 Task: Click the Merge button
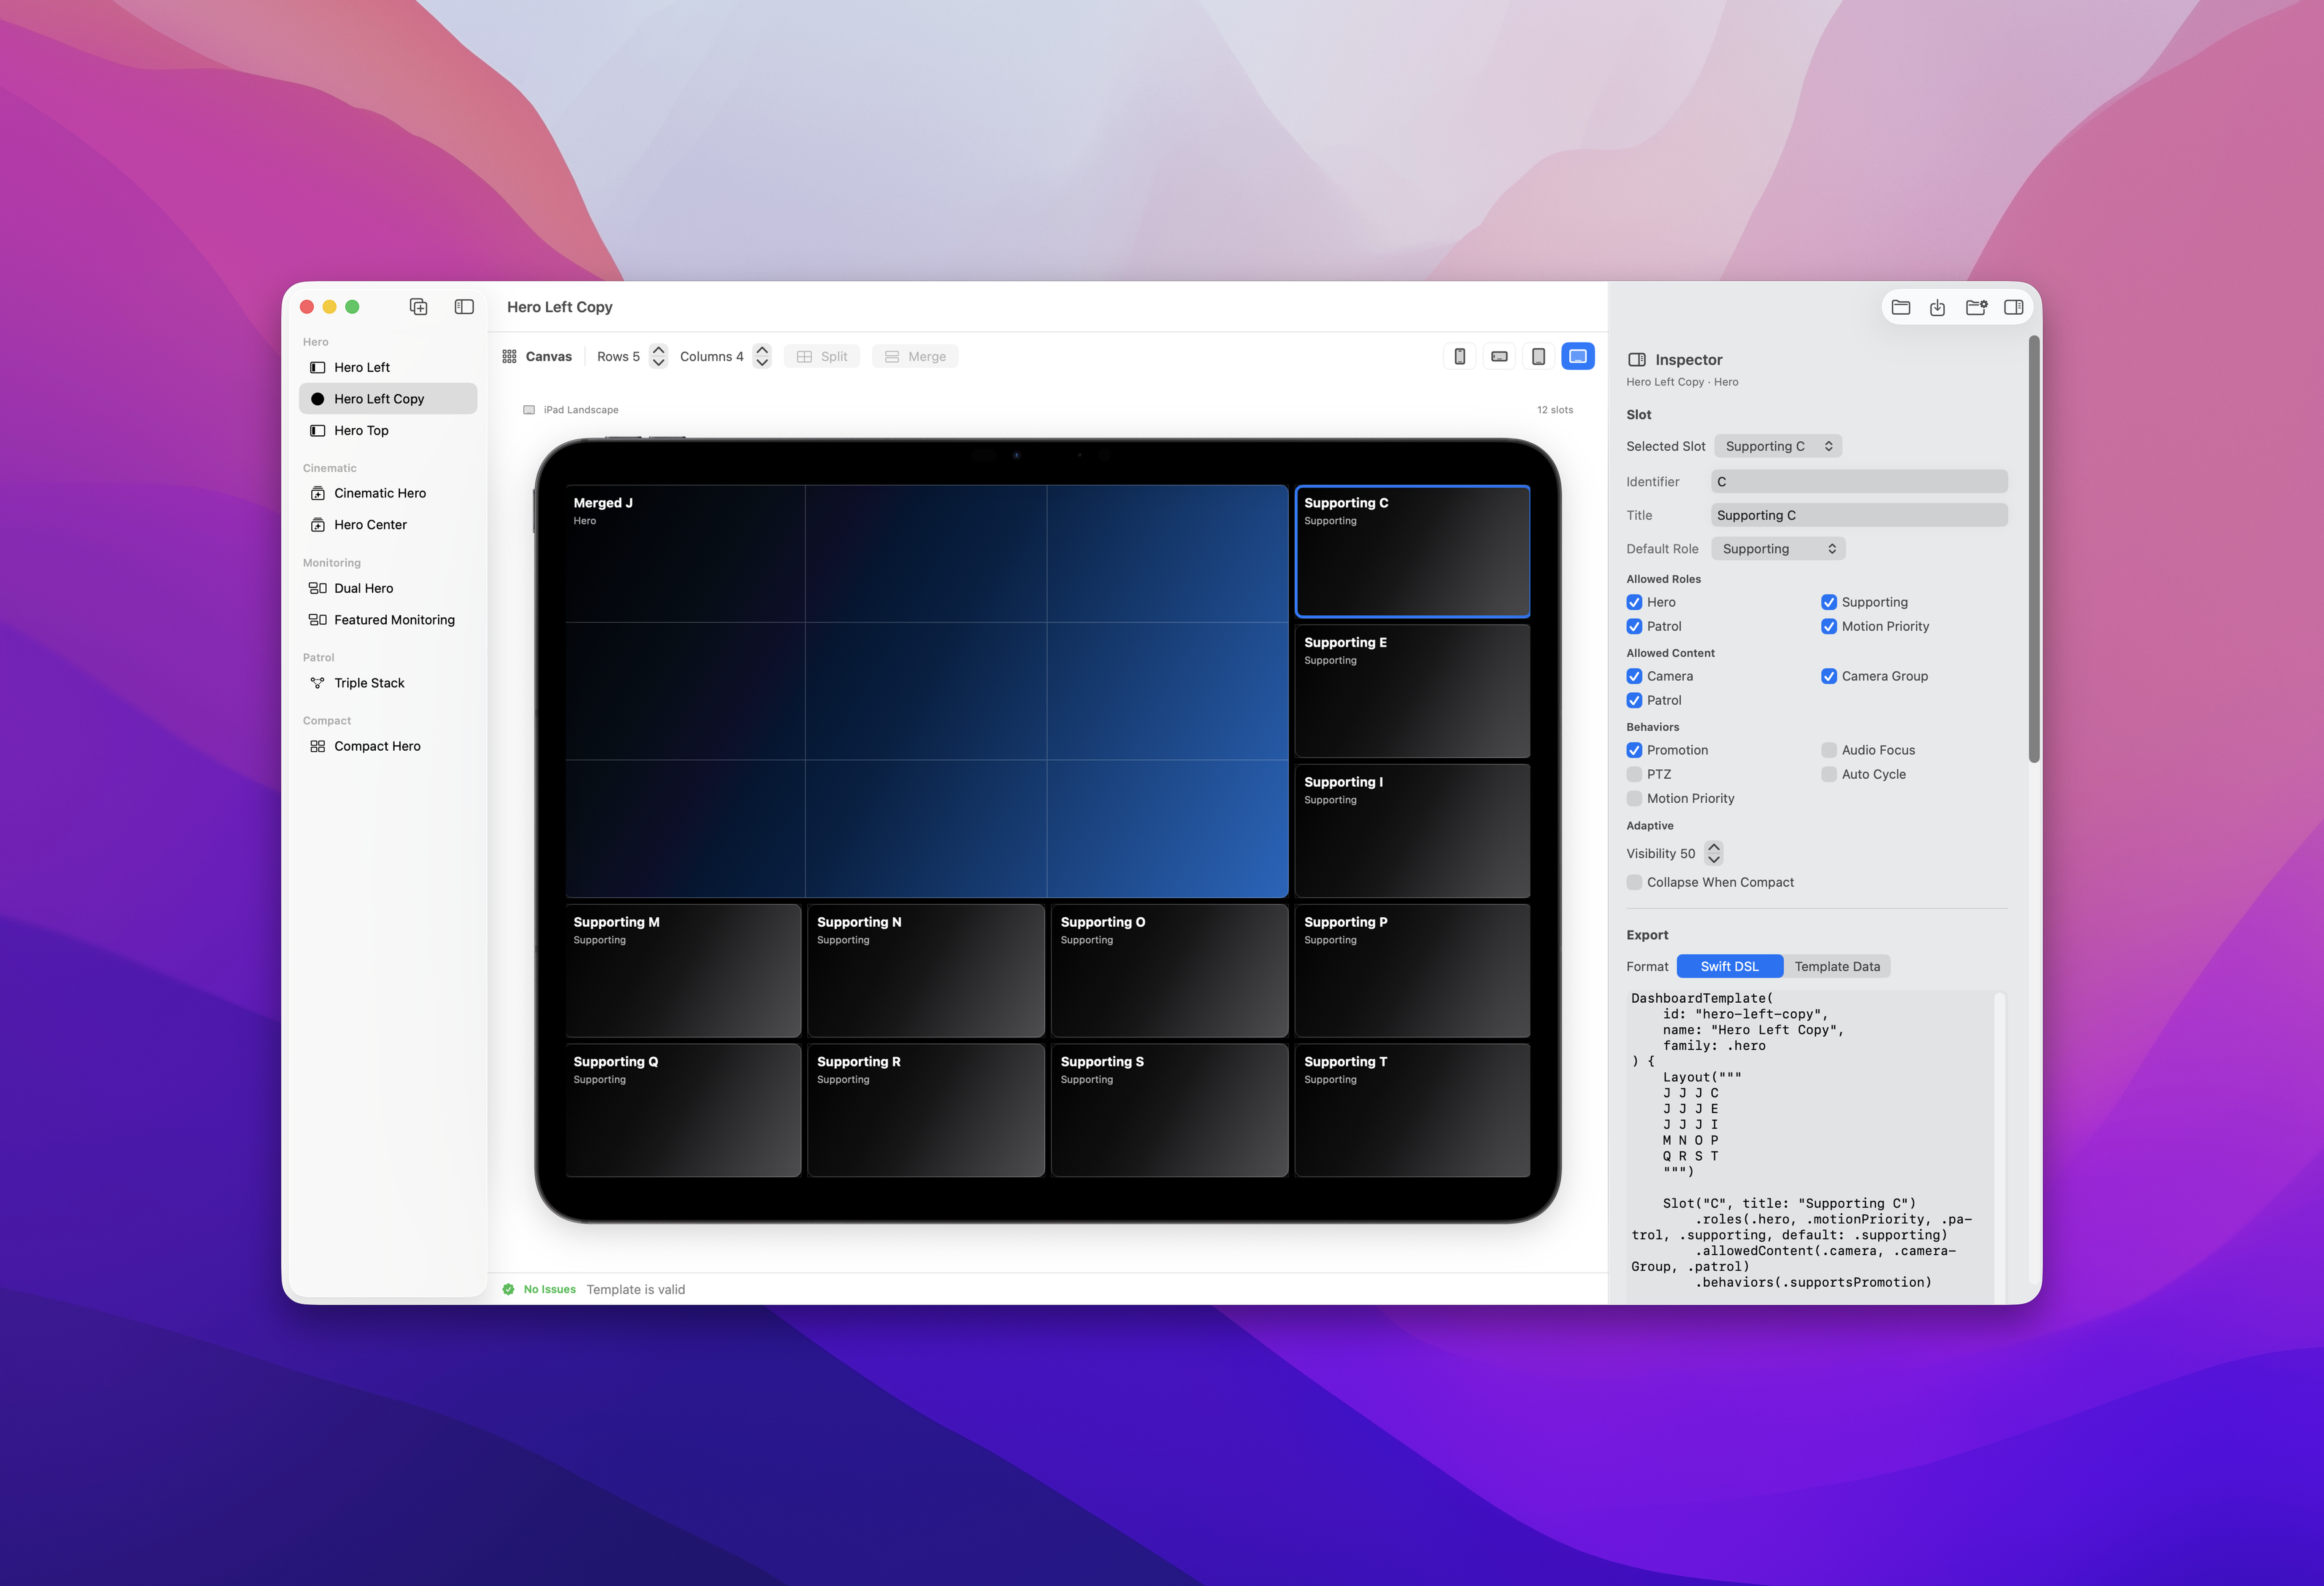[x=915, y=356]
